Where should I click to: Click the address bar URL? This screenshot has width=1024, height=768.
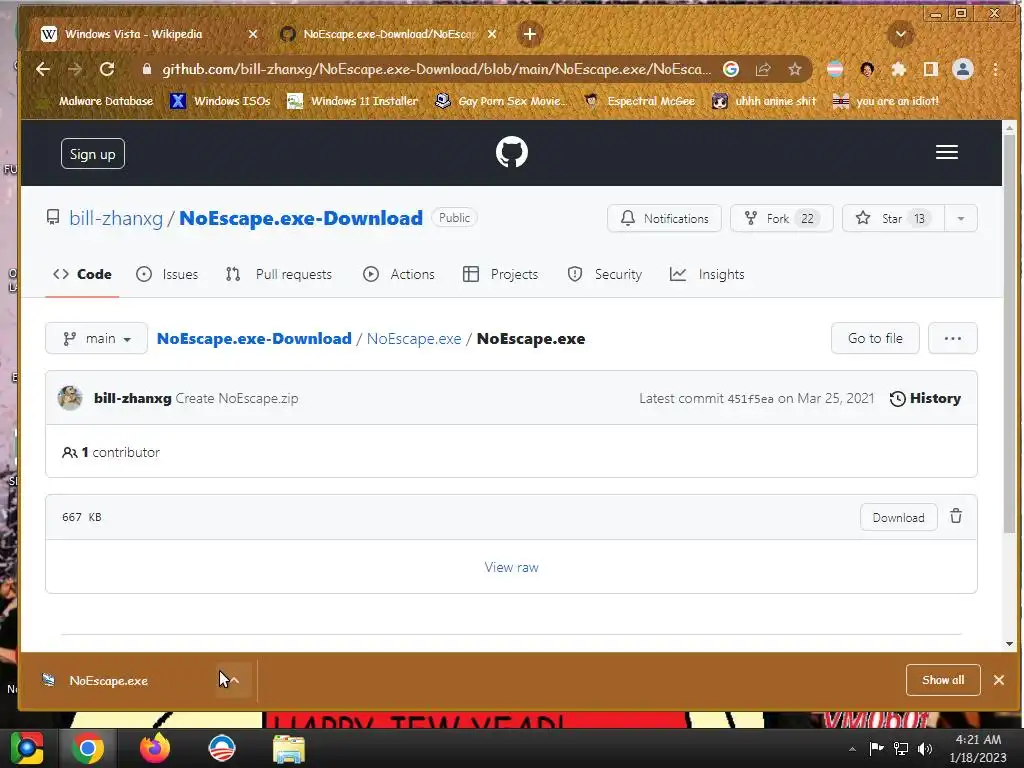pos(436,69)
